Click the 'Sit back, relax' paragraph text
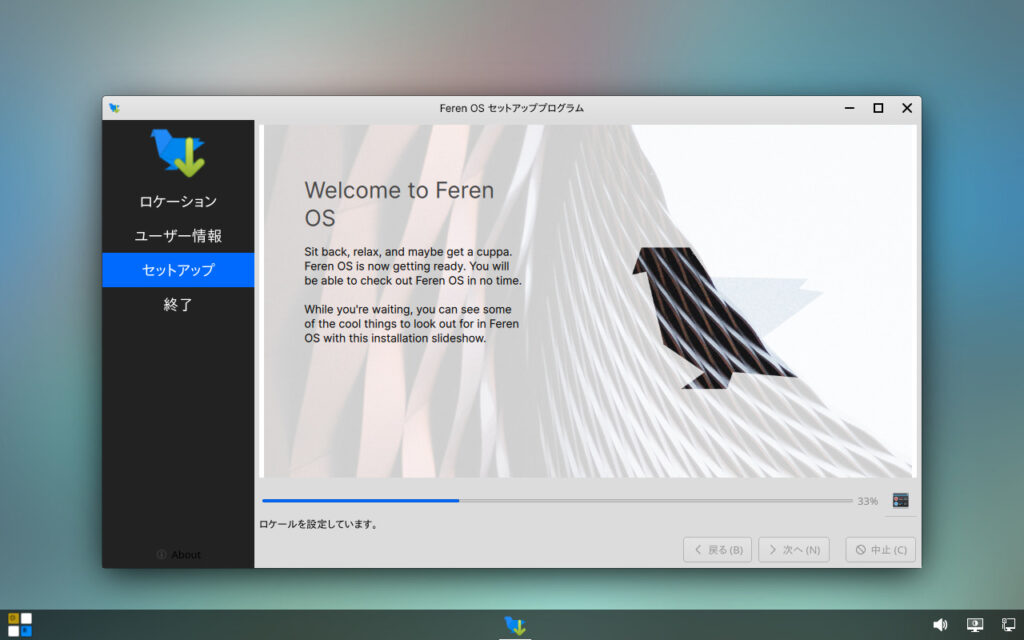 (x=413, y=266)
